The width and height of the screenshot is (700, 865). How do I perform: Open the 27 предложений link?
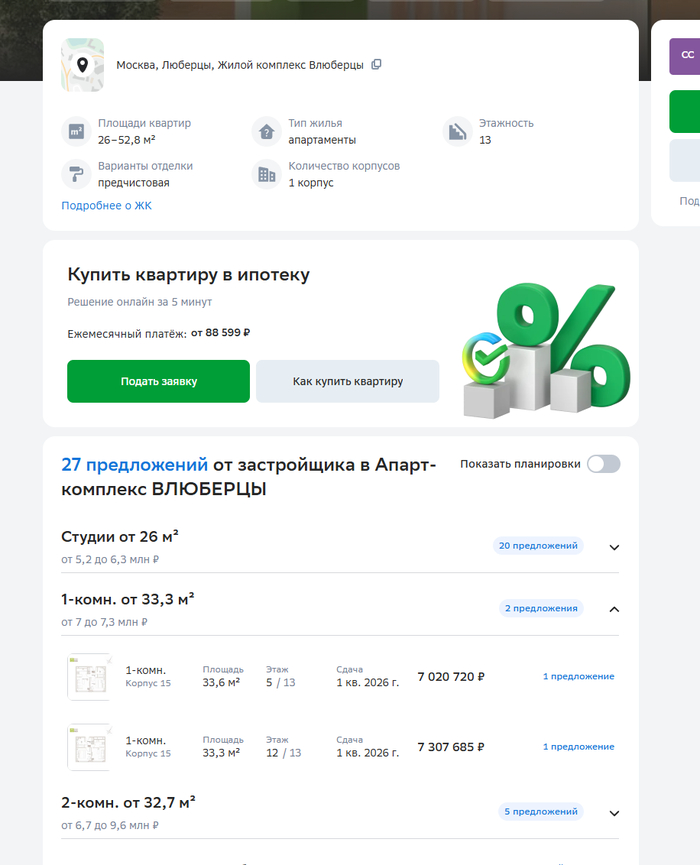coord(135,464)
